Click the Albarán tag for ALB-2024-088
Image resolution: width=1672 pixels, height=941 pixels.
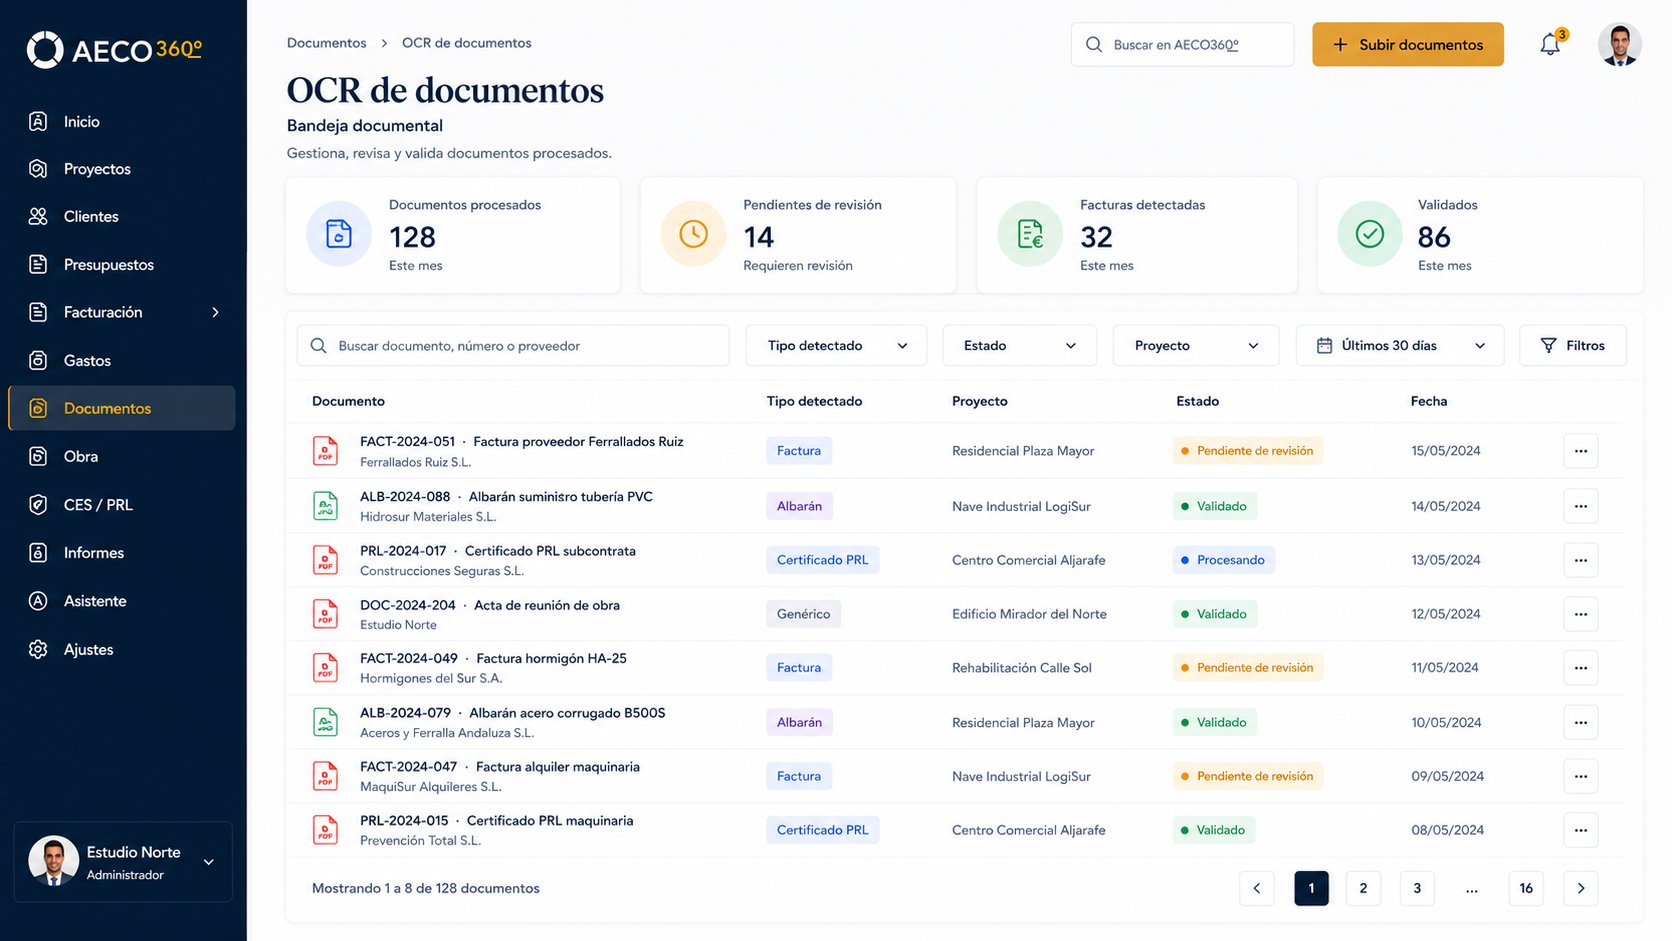coord(800,506)
